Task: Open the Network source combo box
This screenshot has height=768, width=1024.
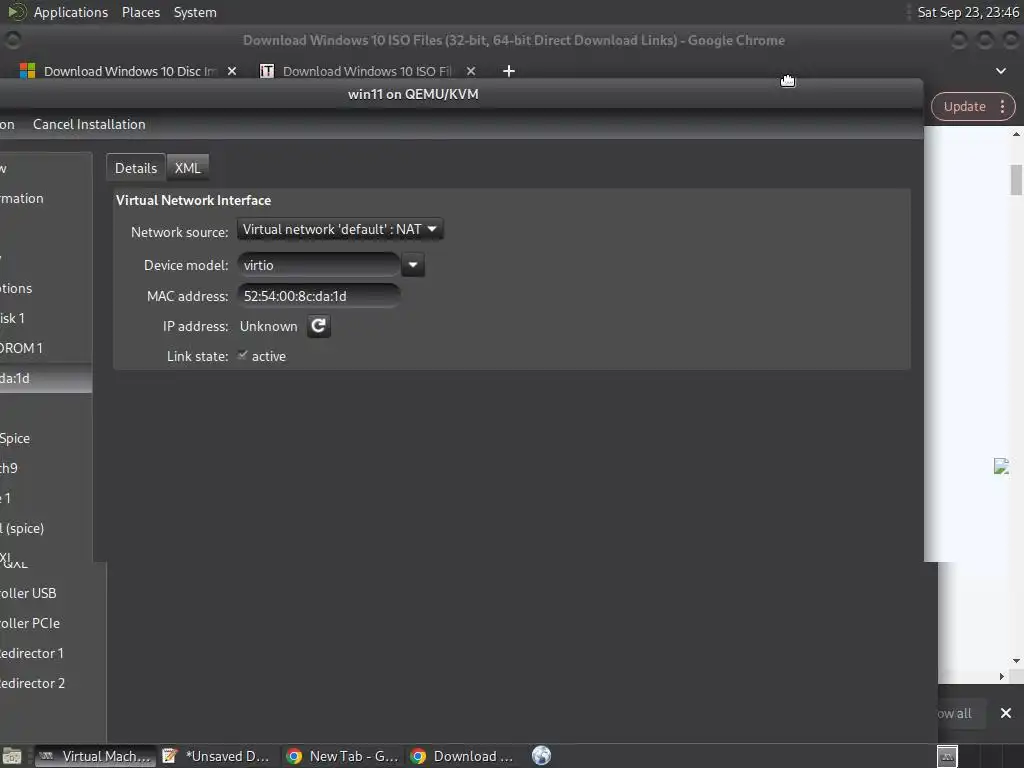Action: coord(340,229)
